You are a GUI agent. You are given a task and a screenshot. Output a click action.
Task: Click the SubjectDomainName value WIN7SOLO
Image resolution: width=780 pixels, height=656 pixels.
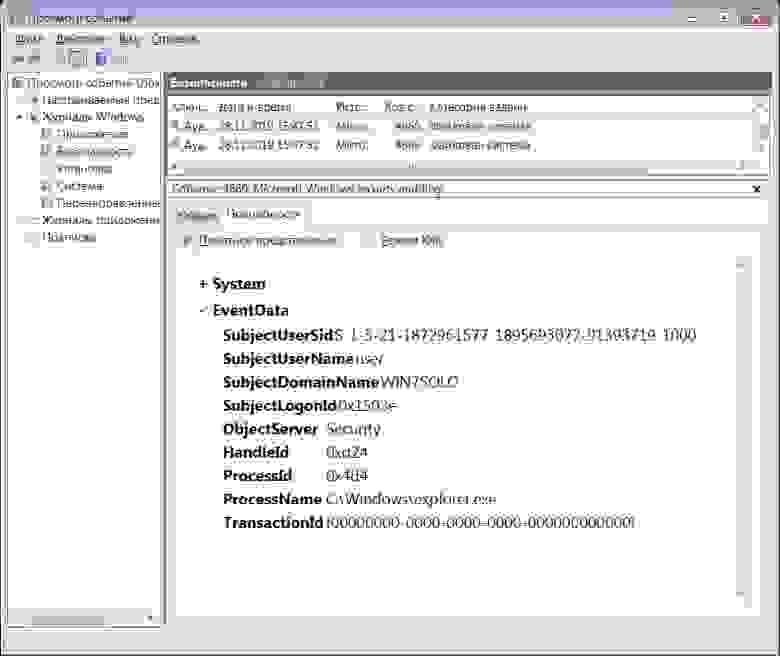coord(419,382)
